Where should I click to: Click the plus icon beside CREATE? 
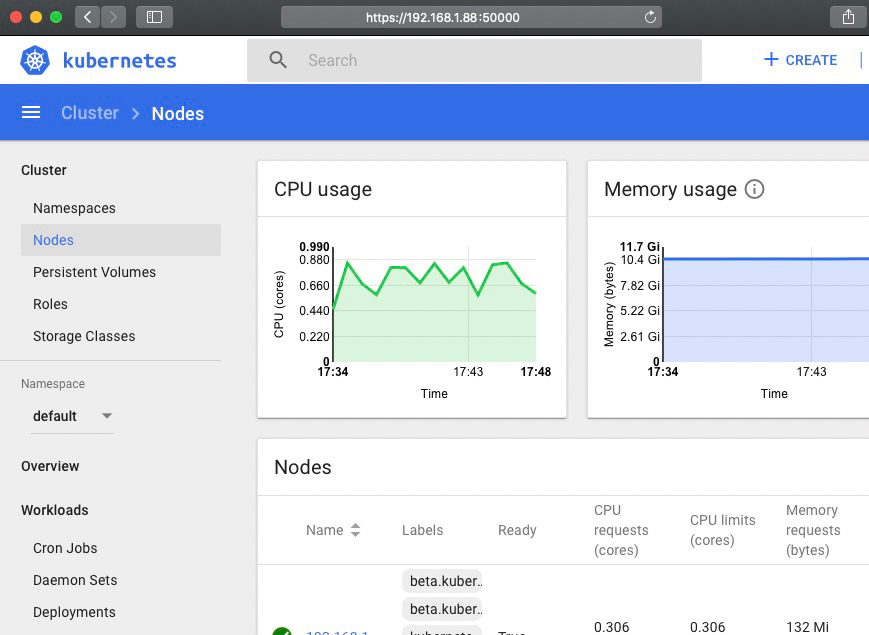(771, 60)
